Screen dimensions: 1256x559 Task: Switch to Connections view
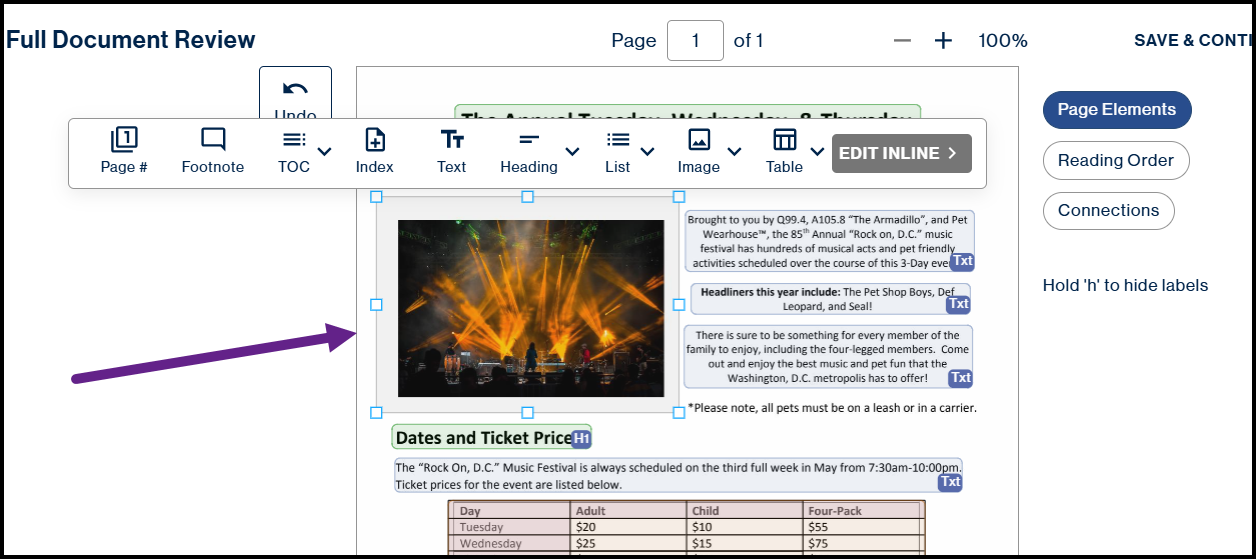click(x=1108, y=210)
